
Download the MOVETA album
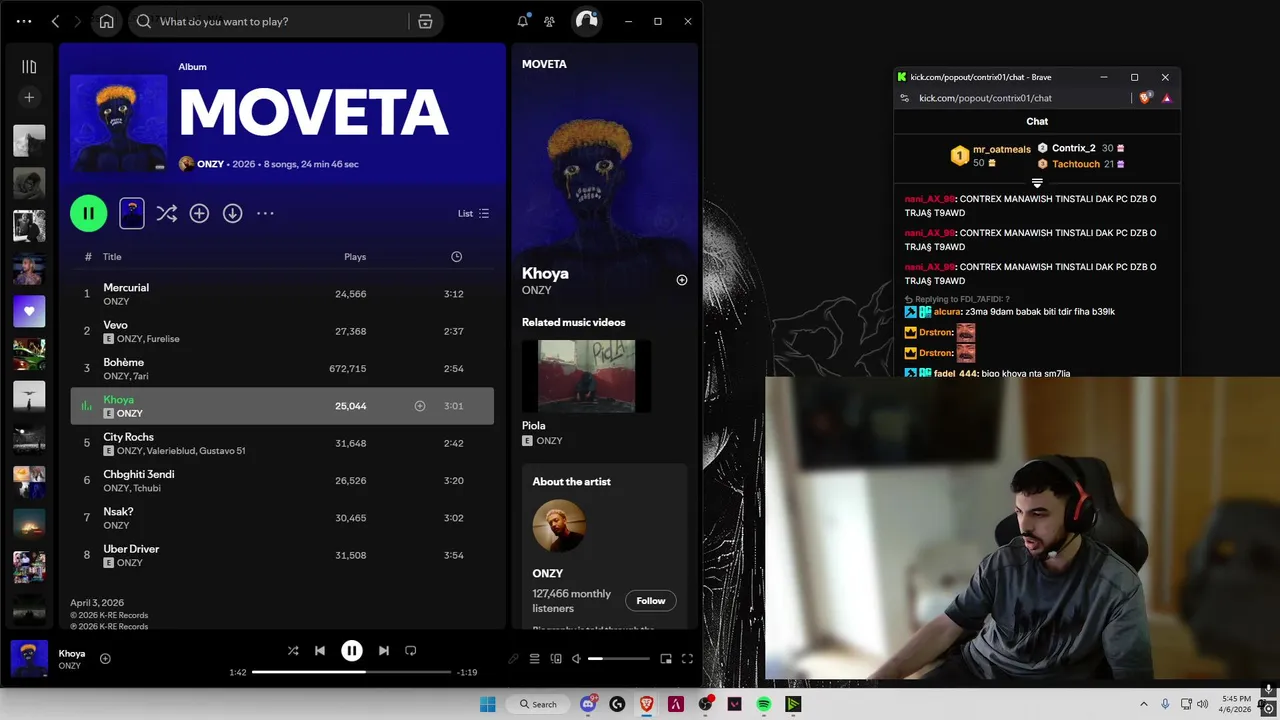232,213
